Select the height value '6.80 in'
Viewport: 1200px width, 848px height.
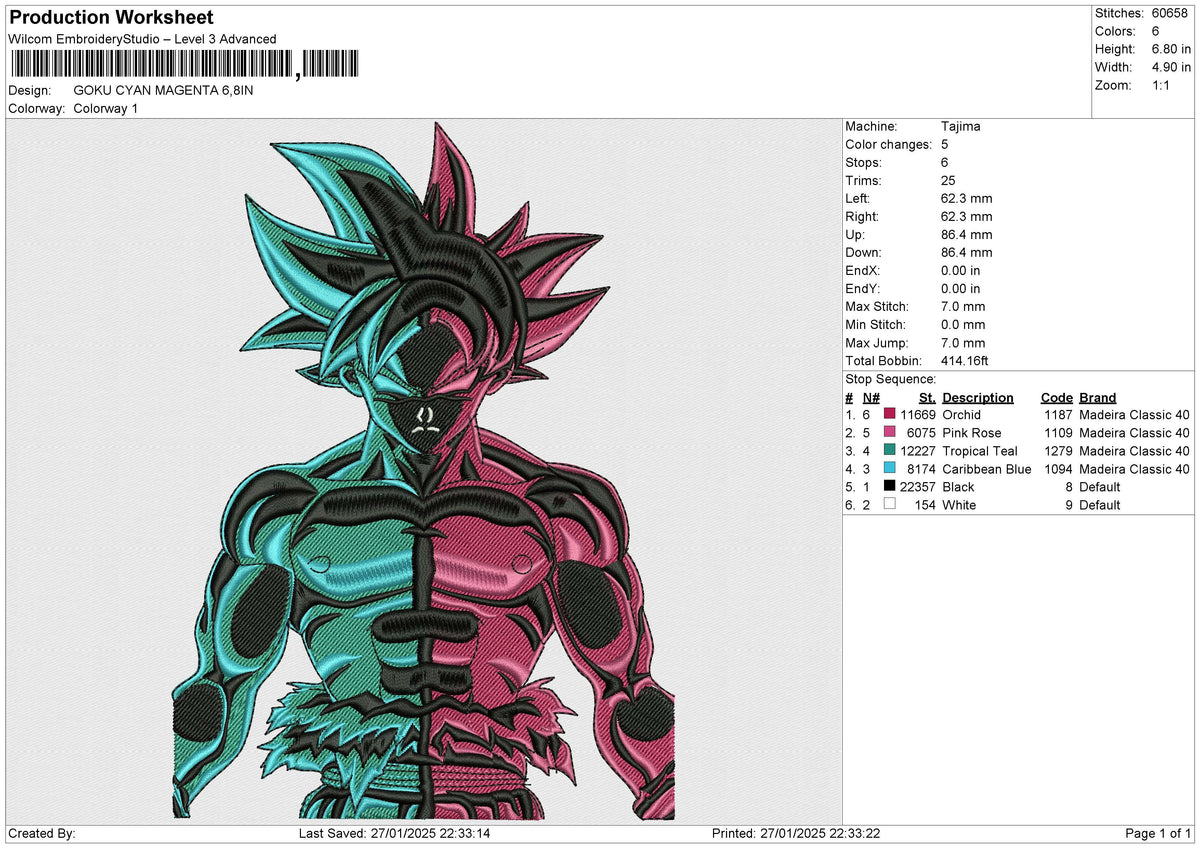(x=1171, y=49)
